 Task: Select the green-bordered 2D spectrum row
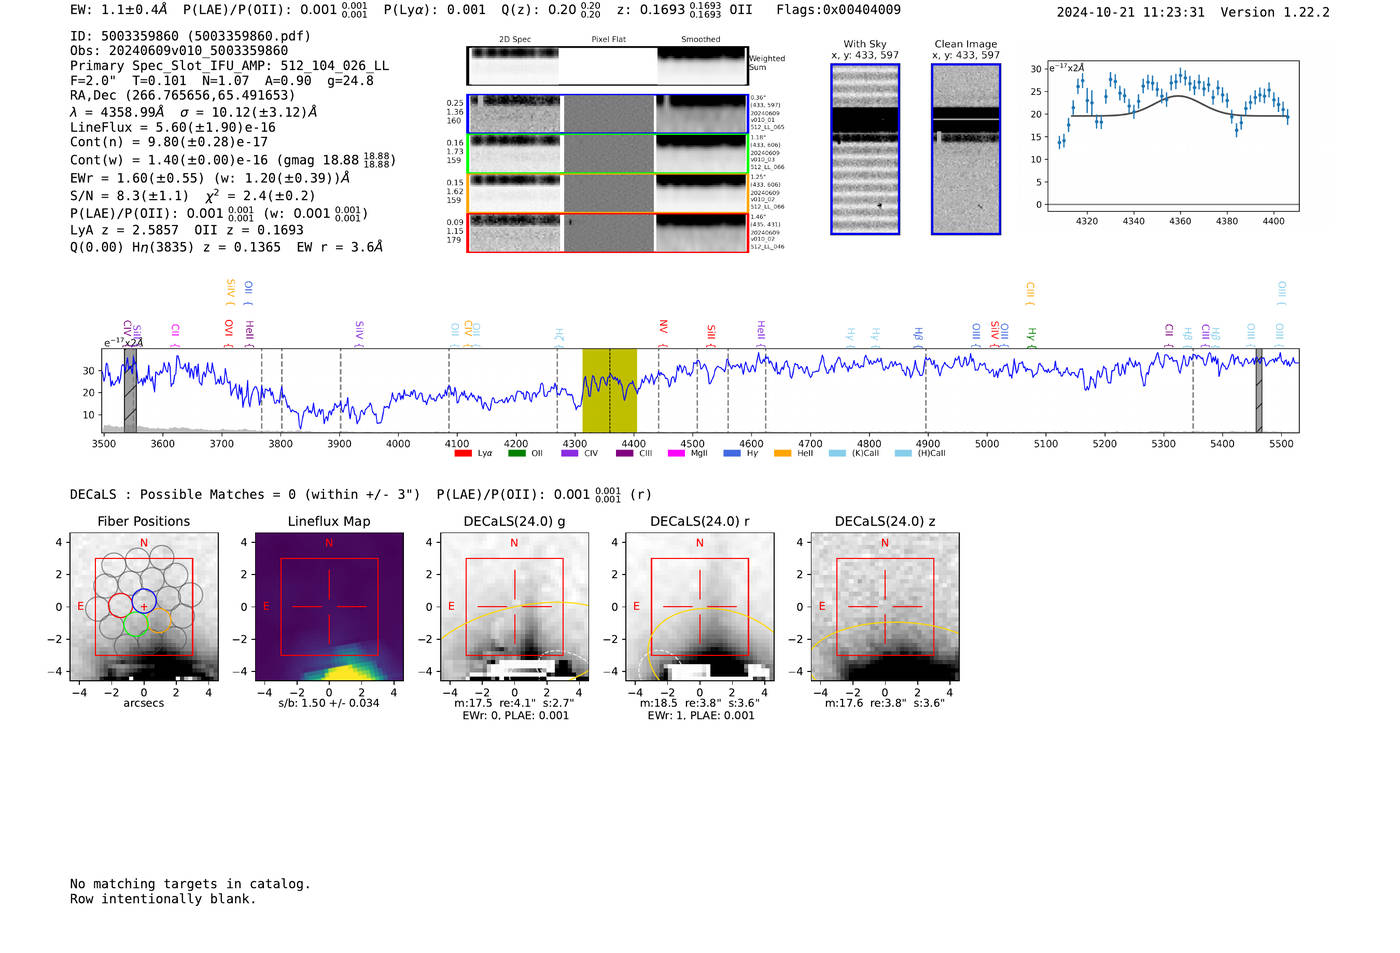(607, 154)
